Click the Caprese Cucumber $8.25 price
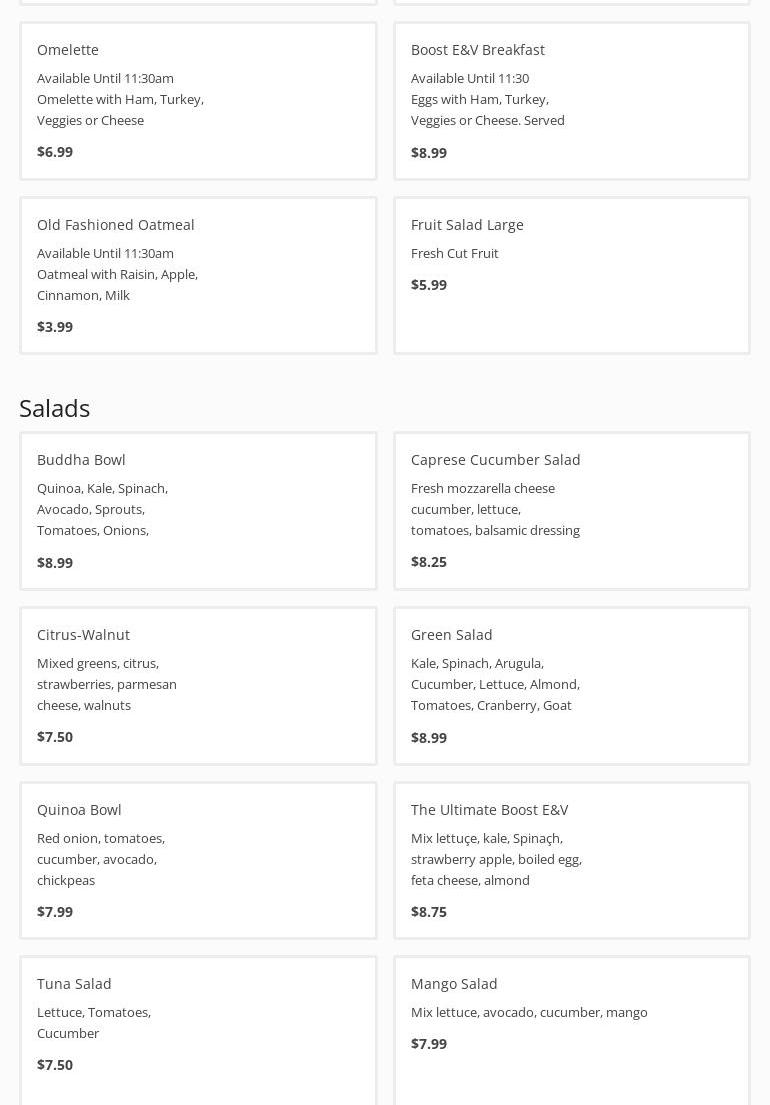This screenshot has width=770, height=1105. coord(429,562)
